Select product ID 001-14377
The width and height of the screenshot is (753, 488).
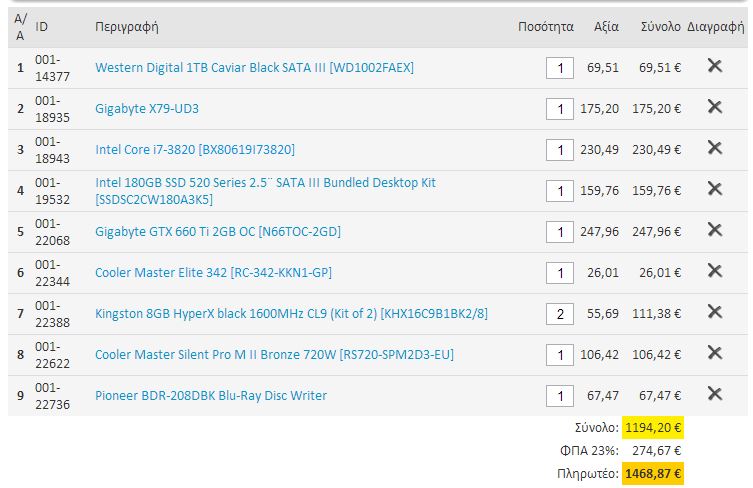tap(52, 68)
